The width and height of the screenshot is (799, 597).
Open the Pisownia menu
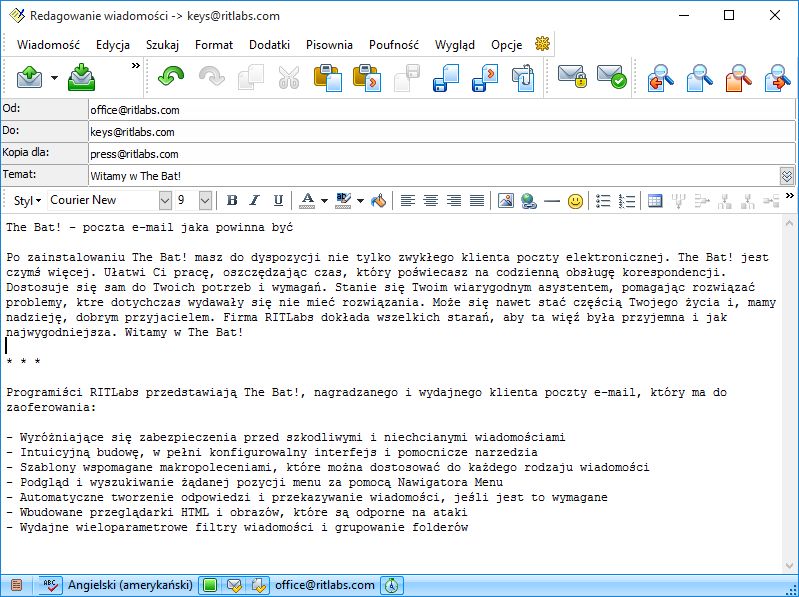click(x=329, y=45)
